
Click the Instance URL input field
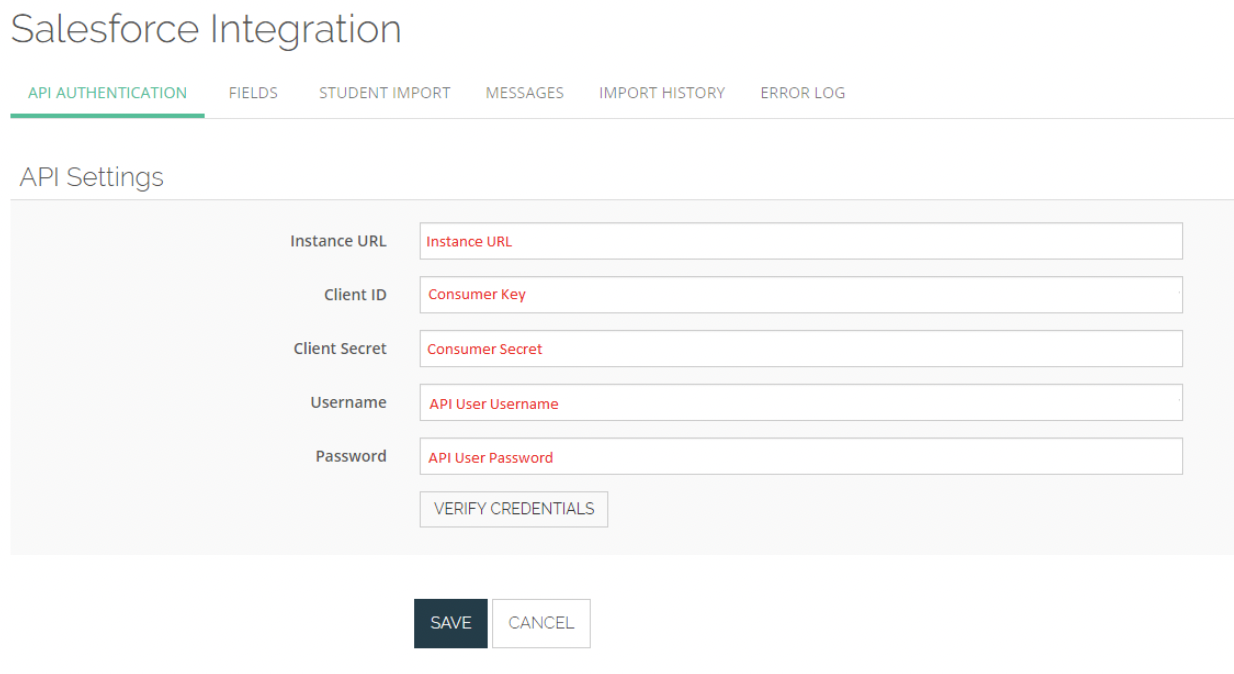tap(800, 241)
